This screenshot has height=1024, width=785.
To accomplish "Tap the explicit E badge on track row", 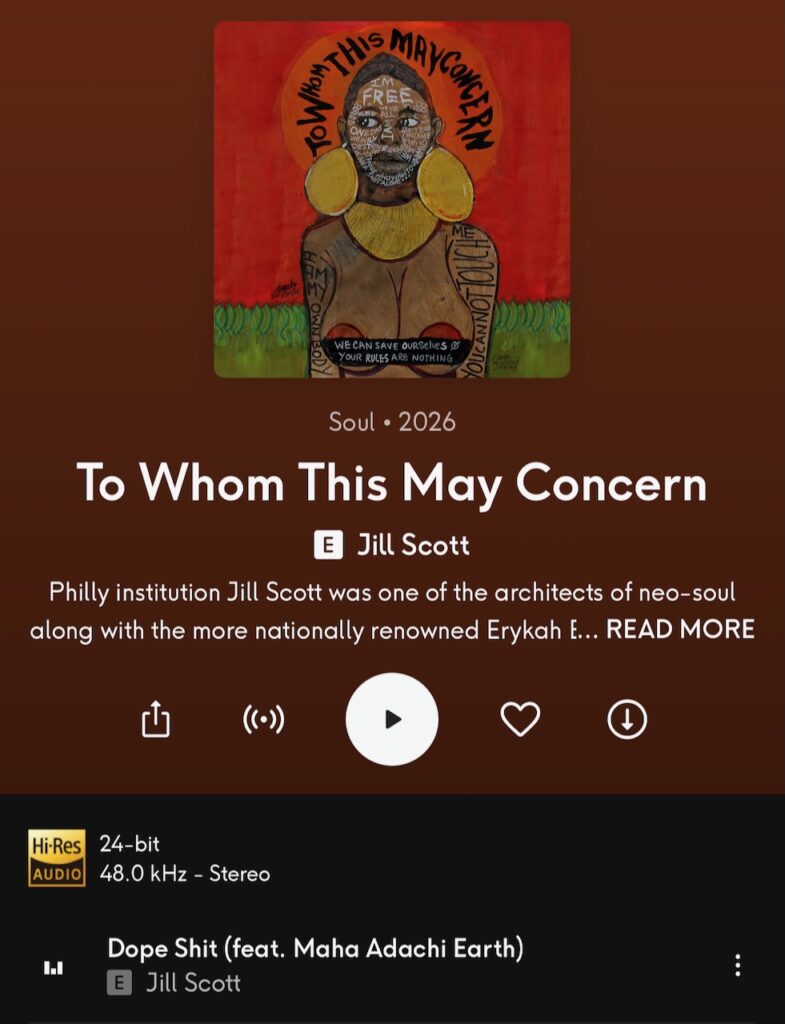I will coord(119,983).
